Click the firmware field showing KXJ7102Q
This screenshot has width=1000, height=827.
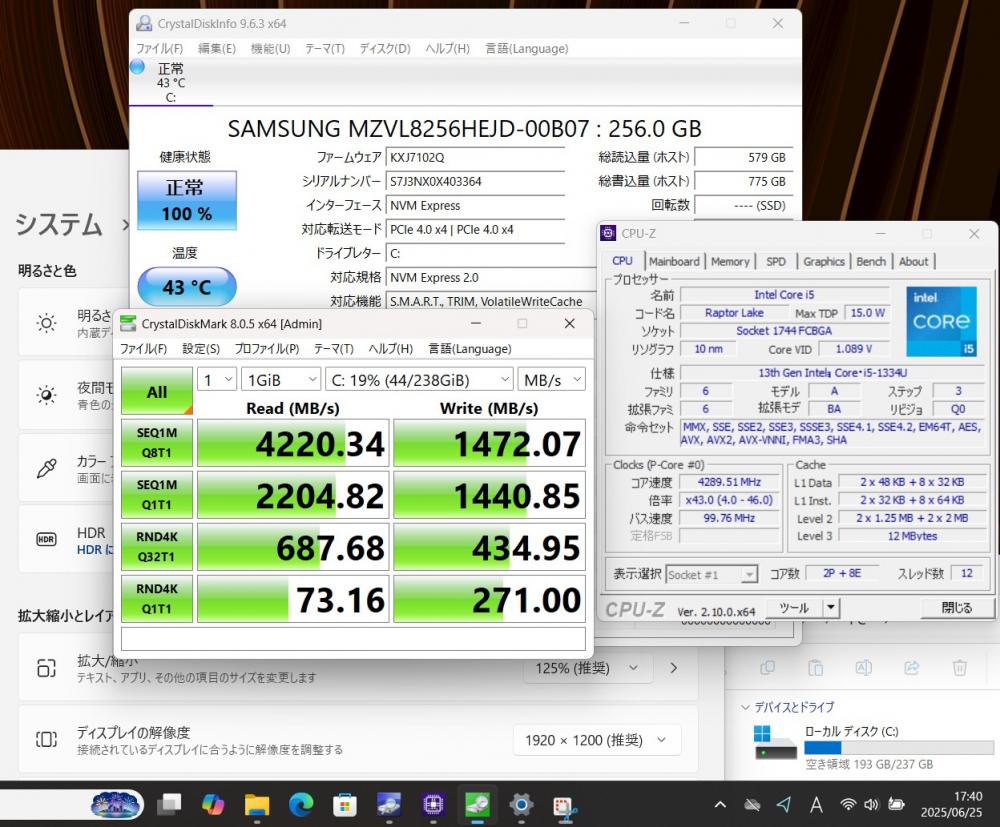click(x=476, y=157)
